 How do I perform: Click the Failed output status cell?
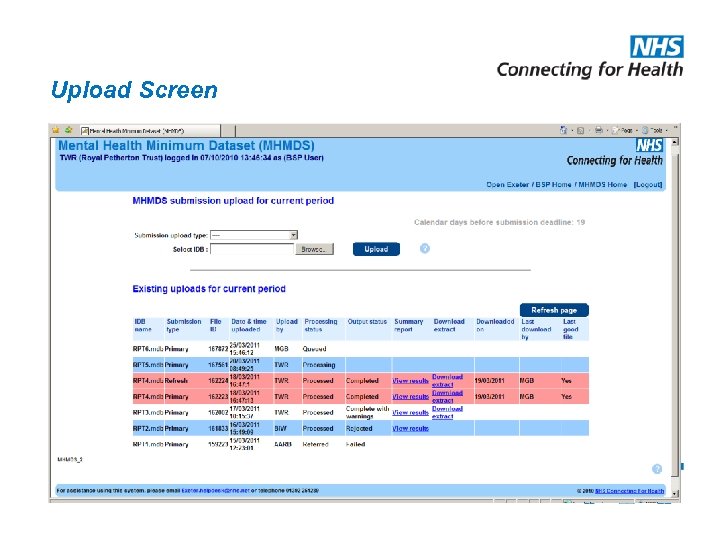click(355, 444)
